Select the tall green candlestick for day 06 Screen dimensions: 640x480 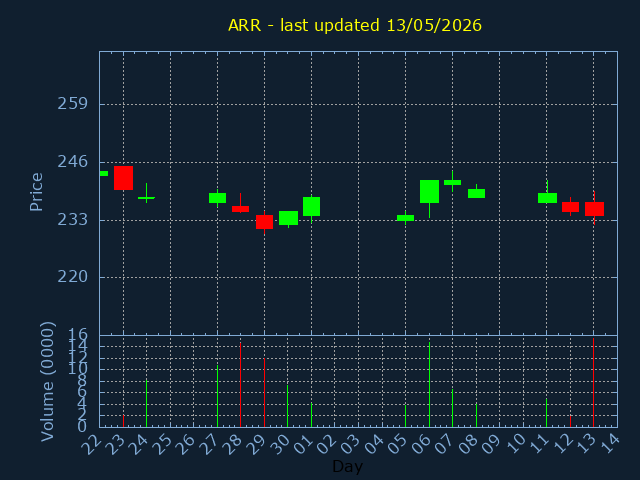(429, 191)
